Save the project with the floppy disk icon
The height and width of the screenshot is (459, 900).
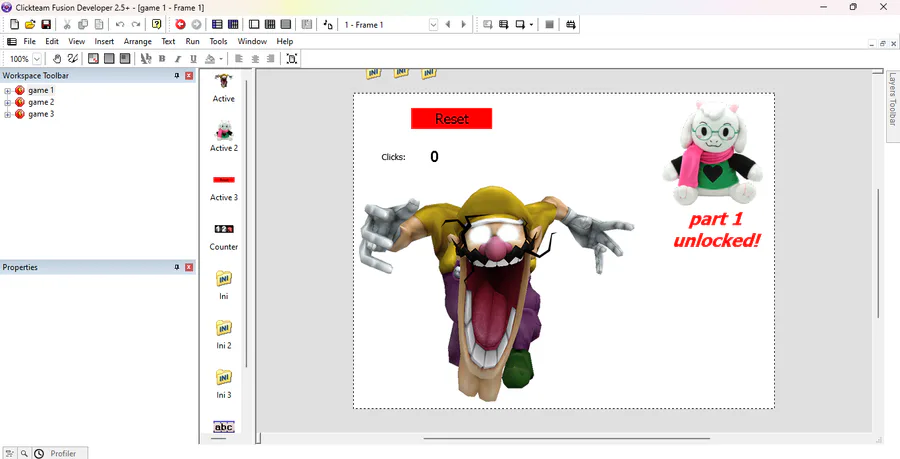(46, 25)
